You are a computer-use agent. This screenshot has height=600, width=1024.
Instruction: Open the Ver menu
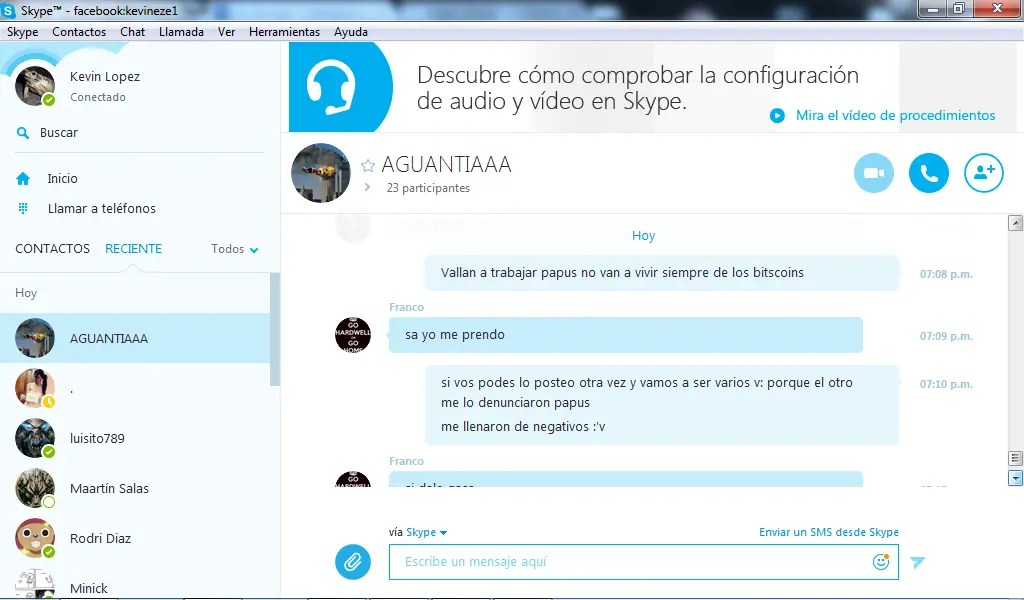226,31
